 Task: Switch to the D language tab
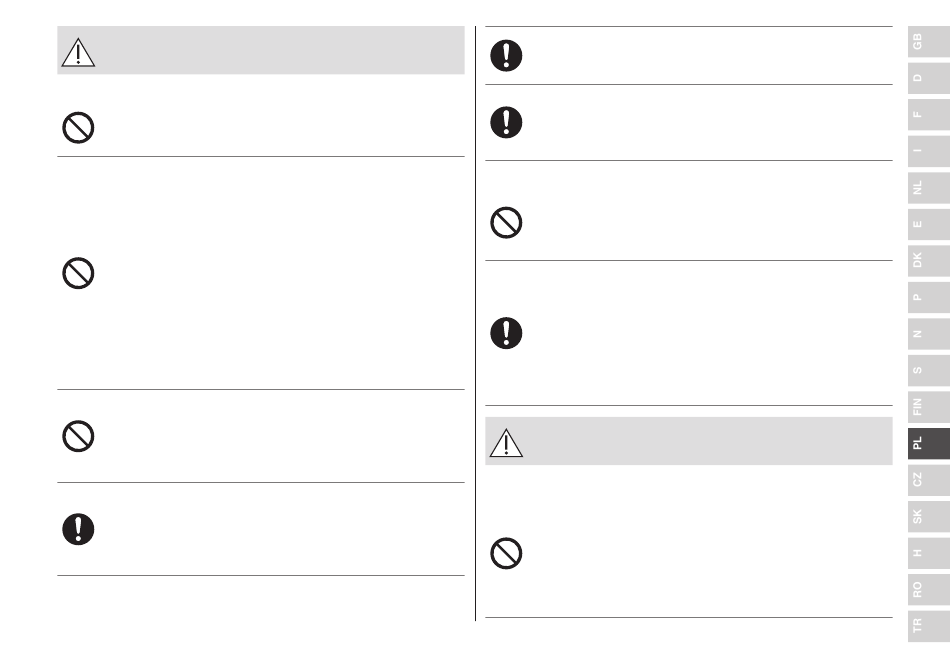pos(929,78)
